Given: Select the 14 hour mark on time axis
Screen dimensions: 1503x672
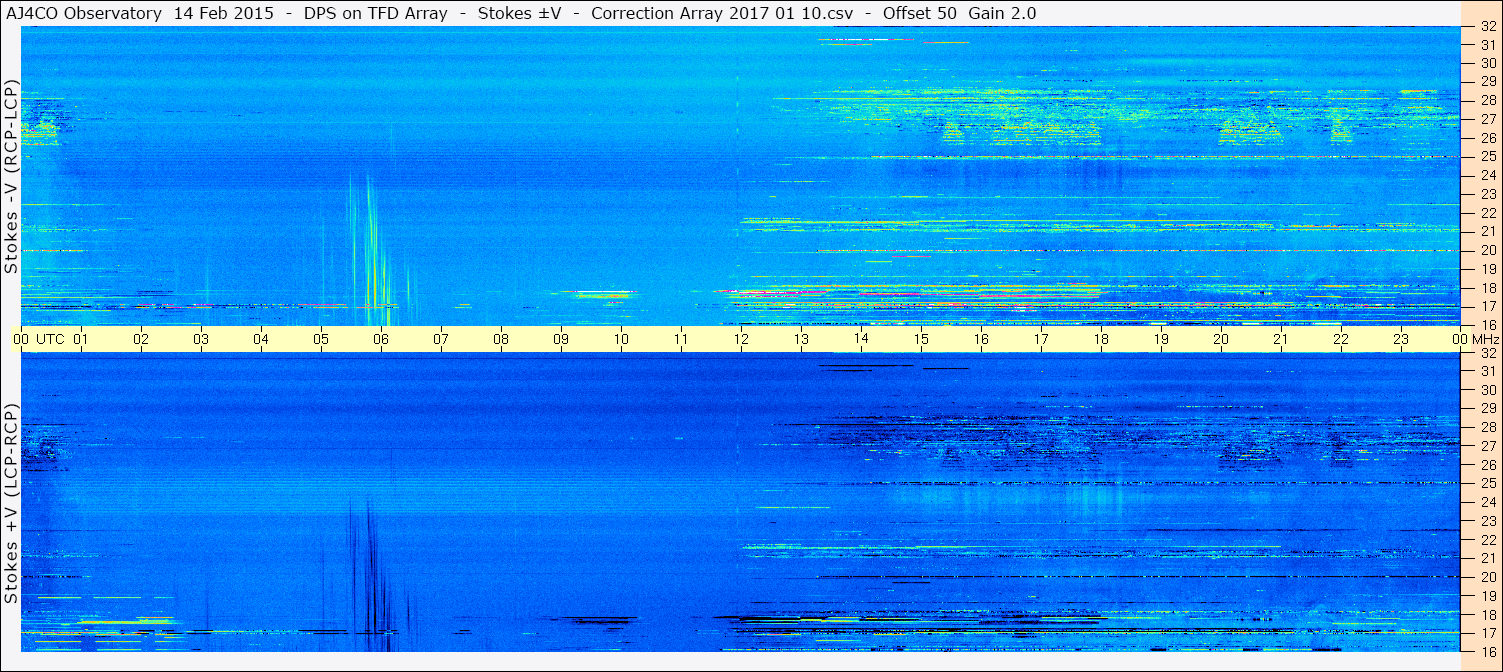Looking at the screenshot, I should (x=861, y=339).
